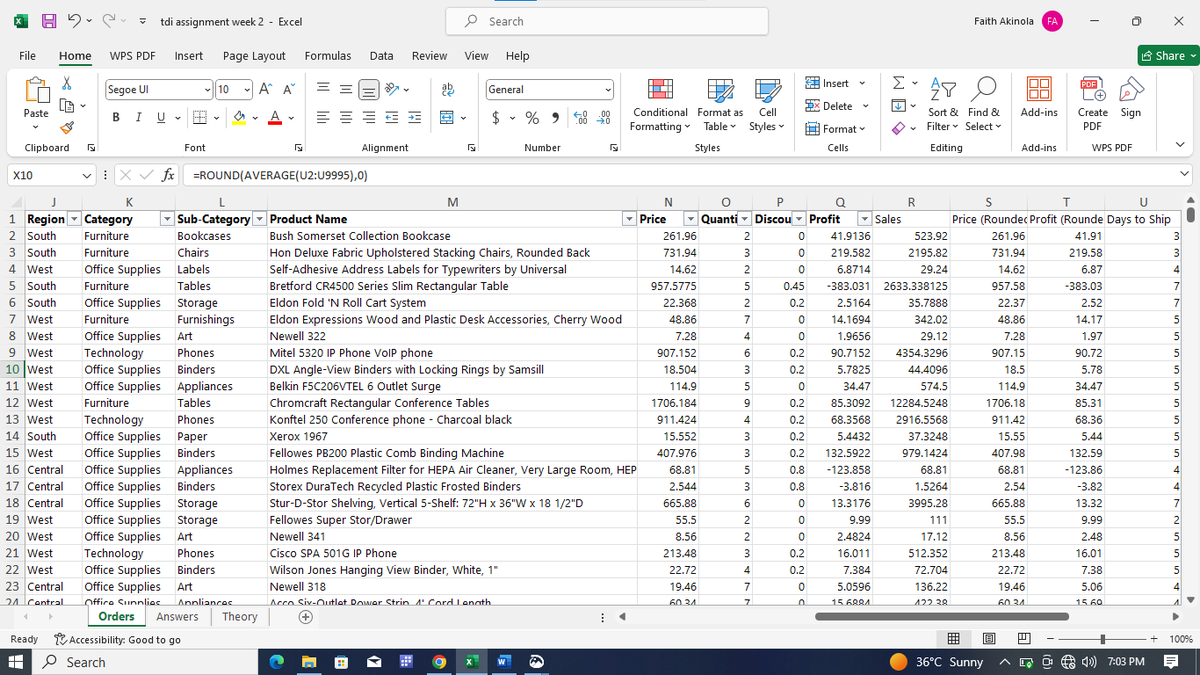Toggle Bottom Align vertical alignment
Image resolution: width=1200 pixels, height=675 pixels.
click(x=371, y=89)
